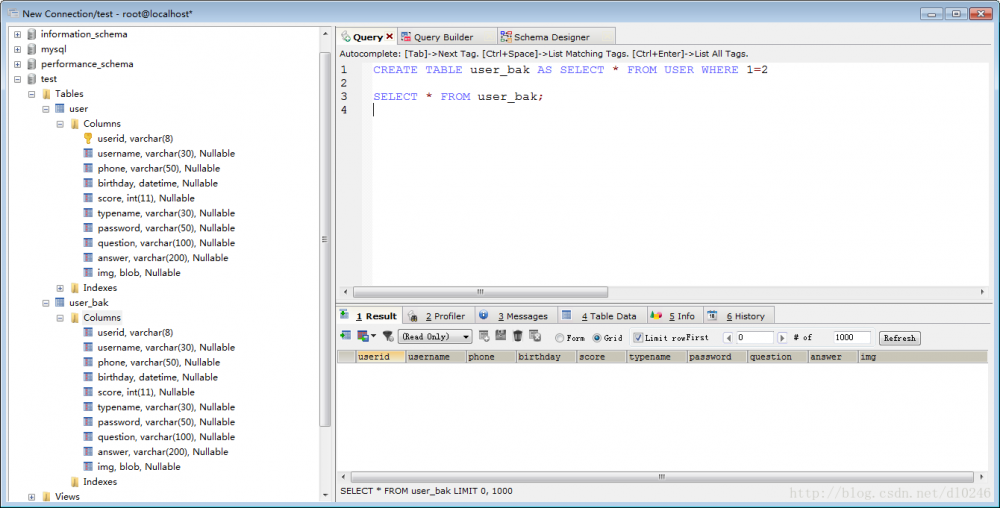Click the filter funnel icon in result toolbar
Screen dimensions: 1000x508
point(388,337)
